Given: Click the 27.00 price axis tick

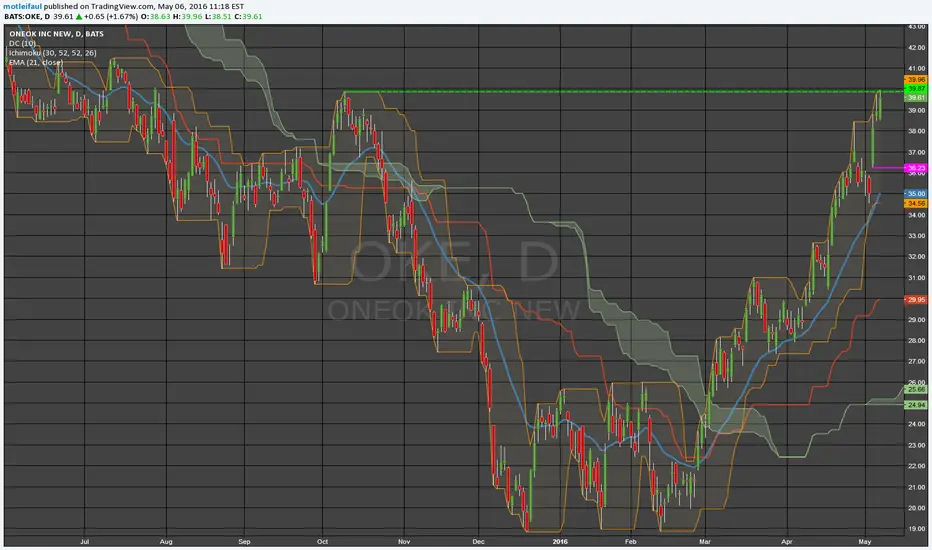Looking at the screenshot, I should pos(916,362).
